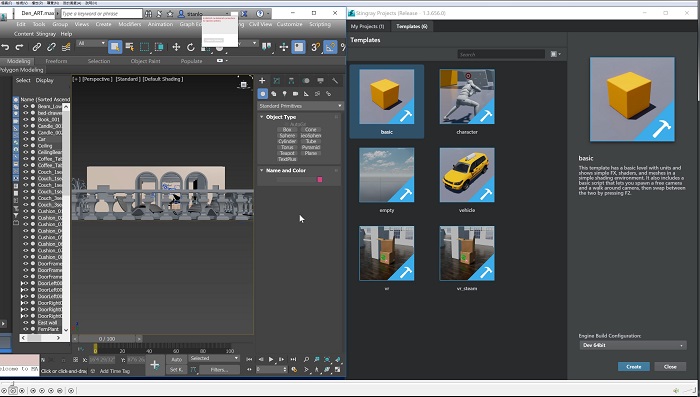Open Engine Build Configuration Dev 64bit dropdown

(632, 345)
